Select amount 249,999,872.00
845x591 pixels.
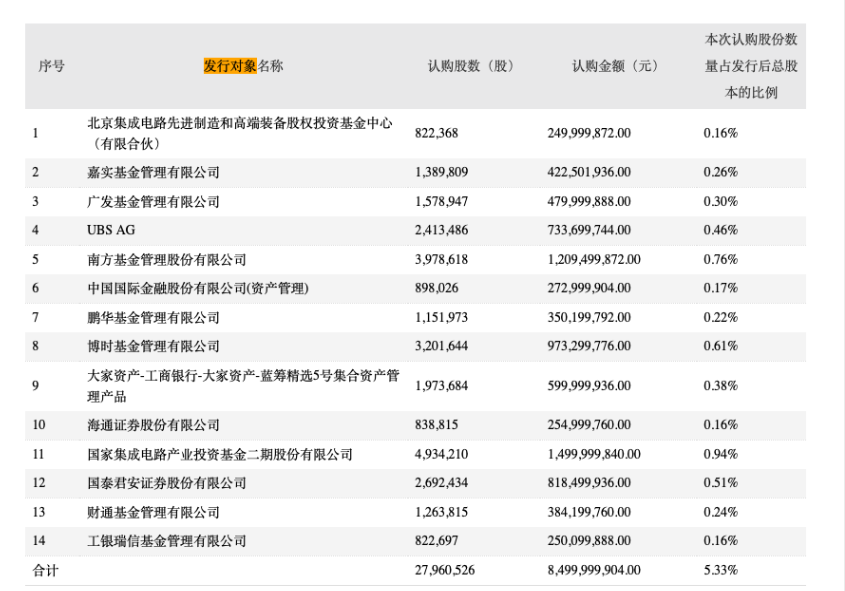coord(589,133)
